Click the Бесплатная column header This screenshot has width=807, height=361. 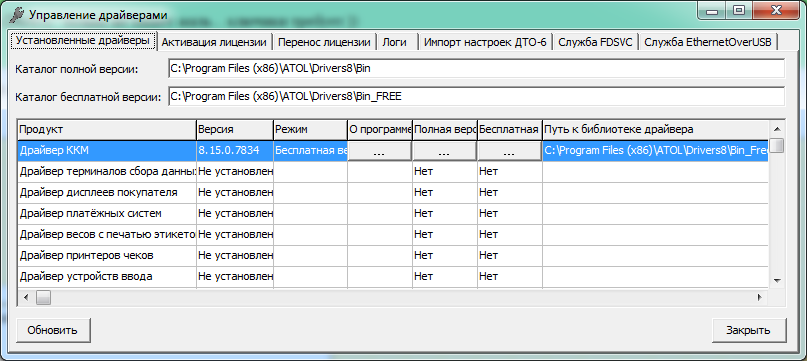click(x=510, y=129)
